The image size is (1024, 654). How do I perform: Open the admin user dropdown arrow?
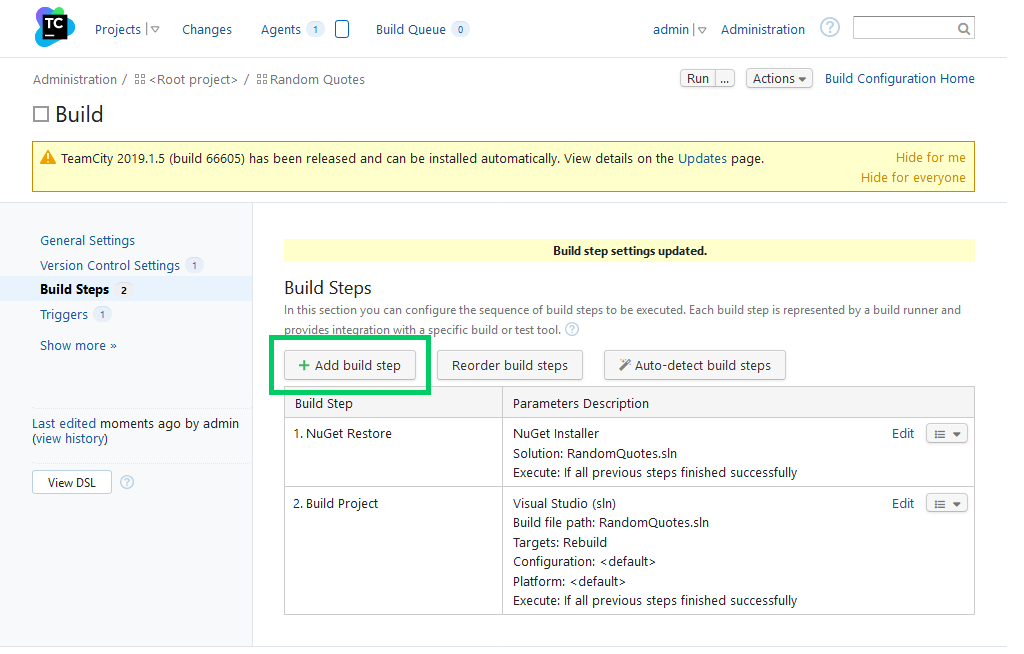point(702,30)
